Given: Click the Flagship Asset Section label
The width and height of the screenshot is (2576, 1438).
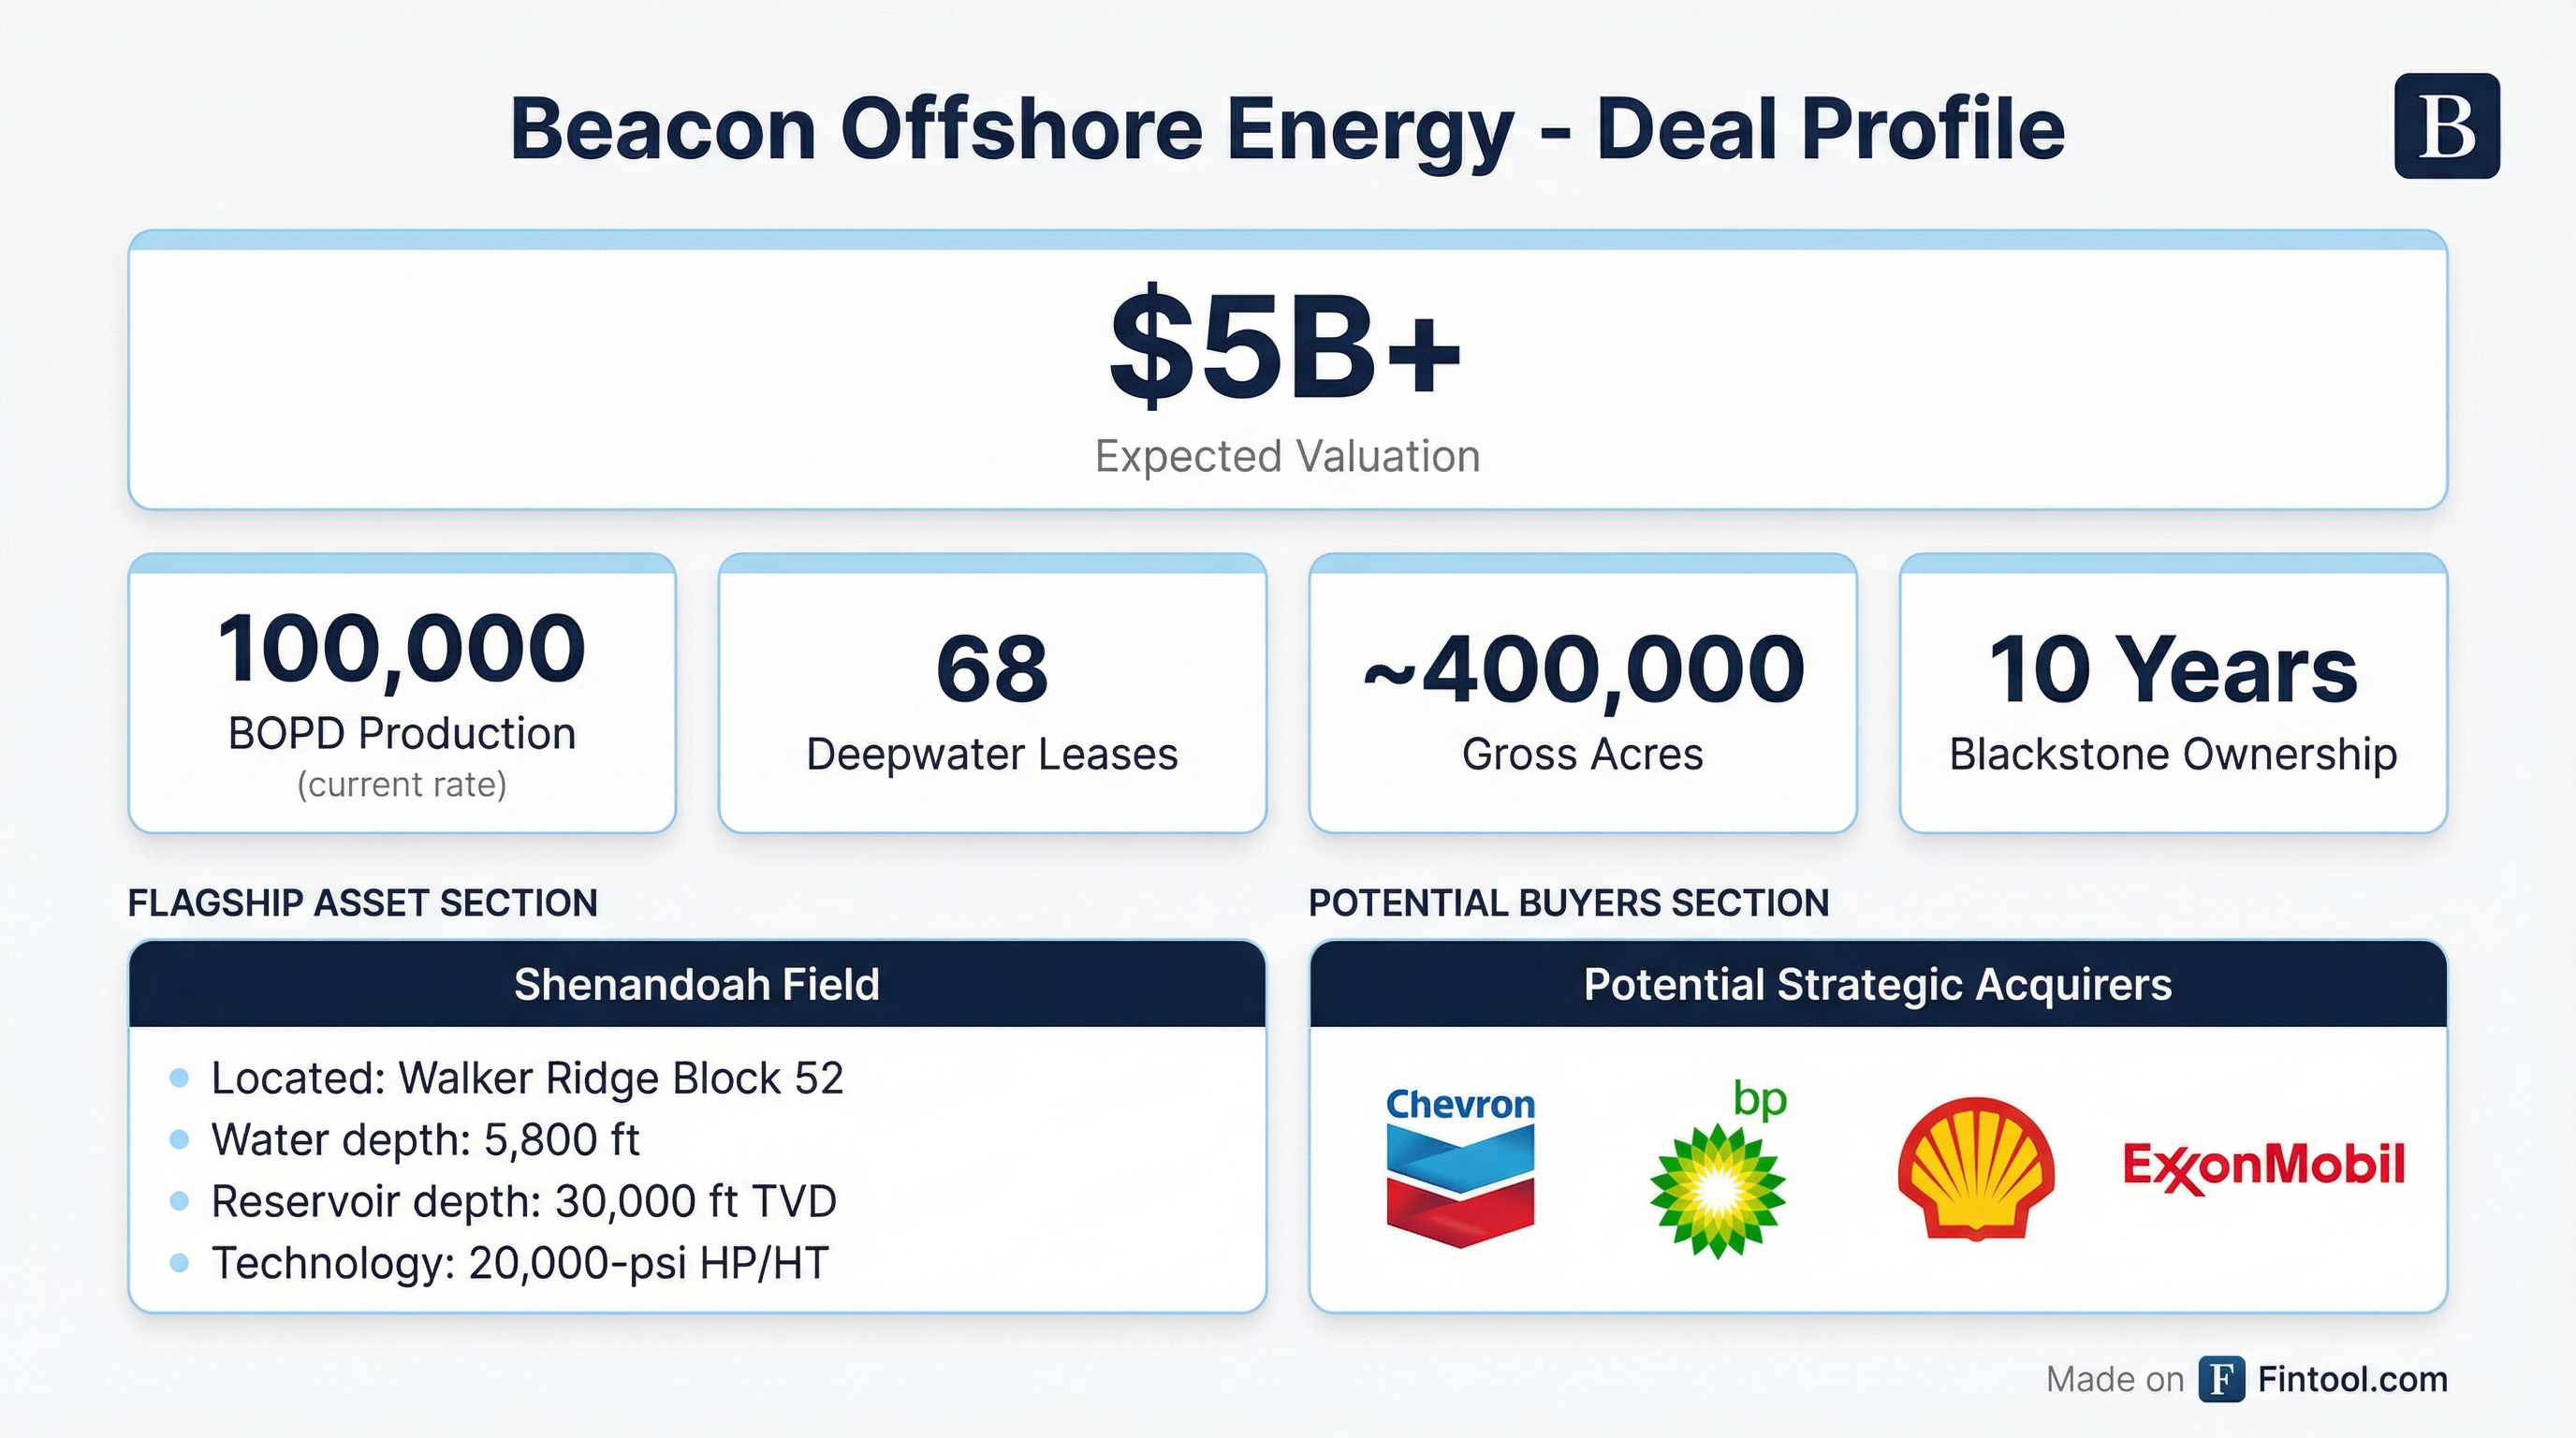Looking at the screenshot, I should 362,903.
